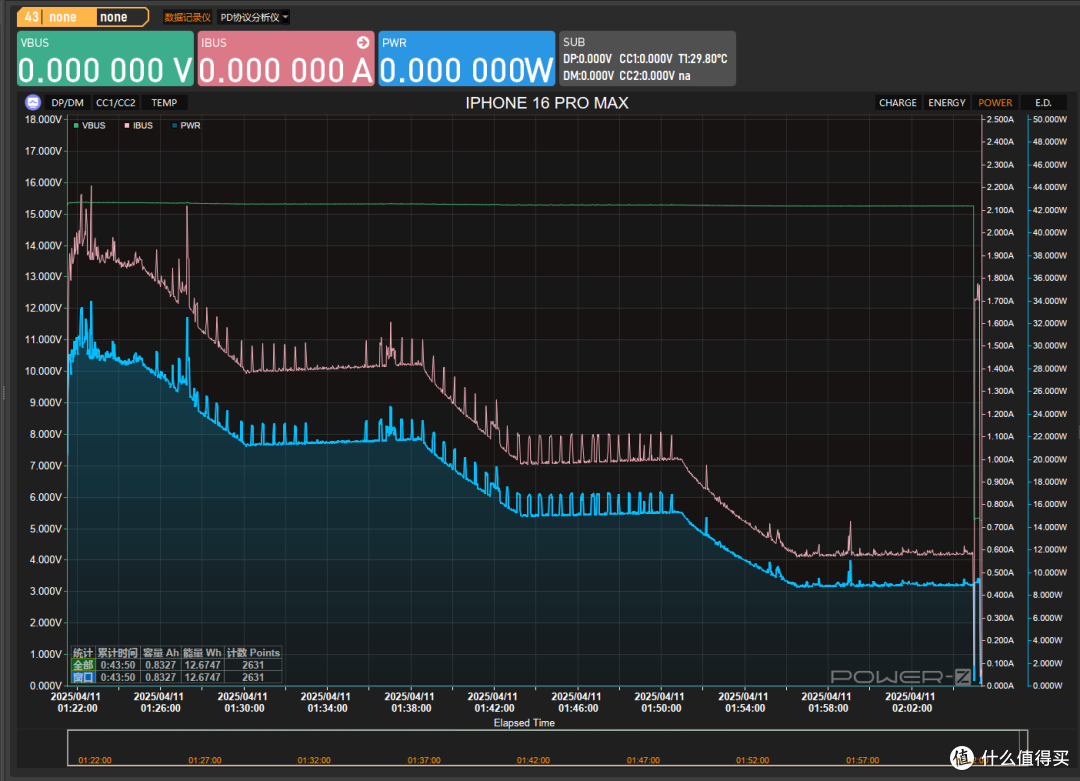
Task: Click the 窗口 statistics row label
Action: click(x=83, y=677)
